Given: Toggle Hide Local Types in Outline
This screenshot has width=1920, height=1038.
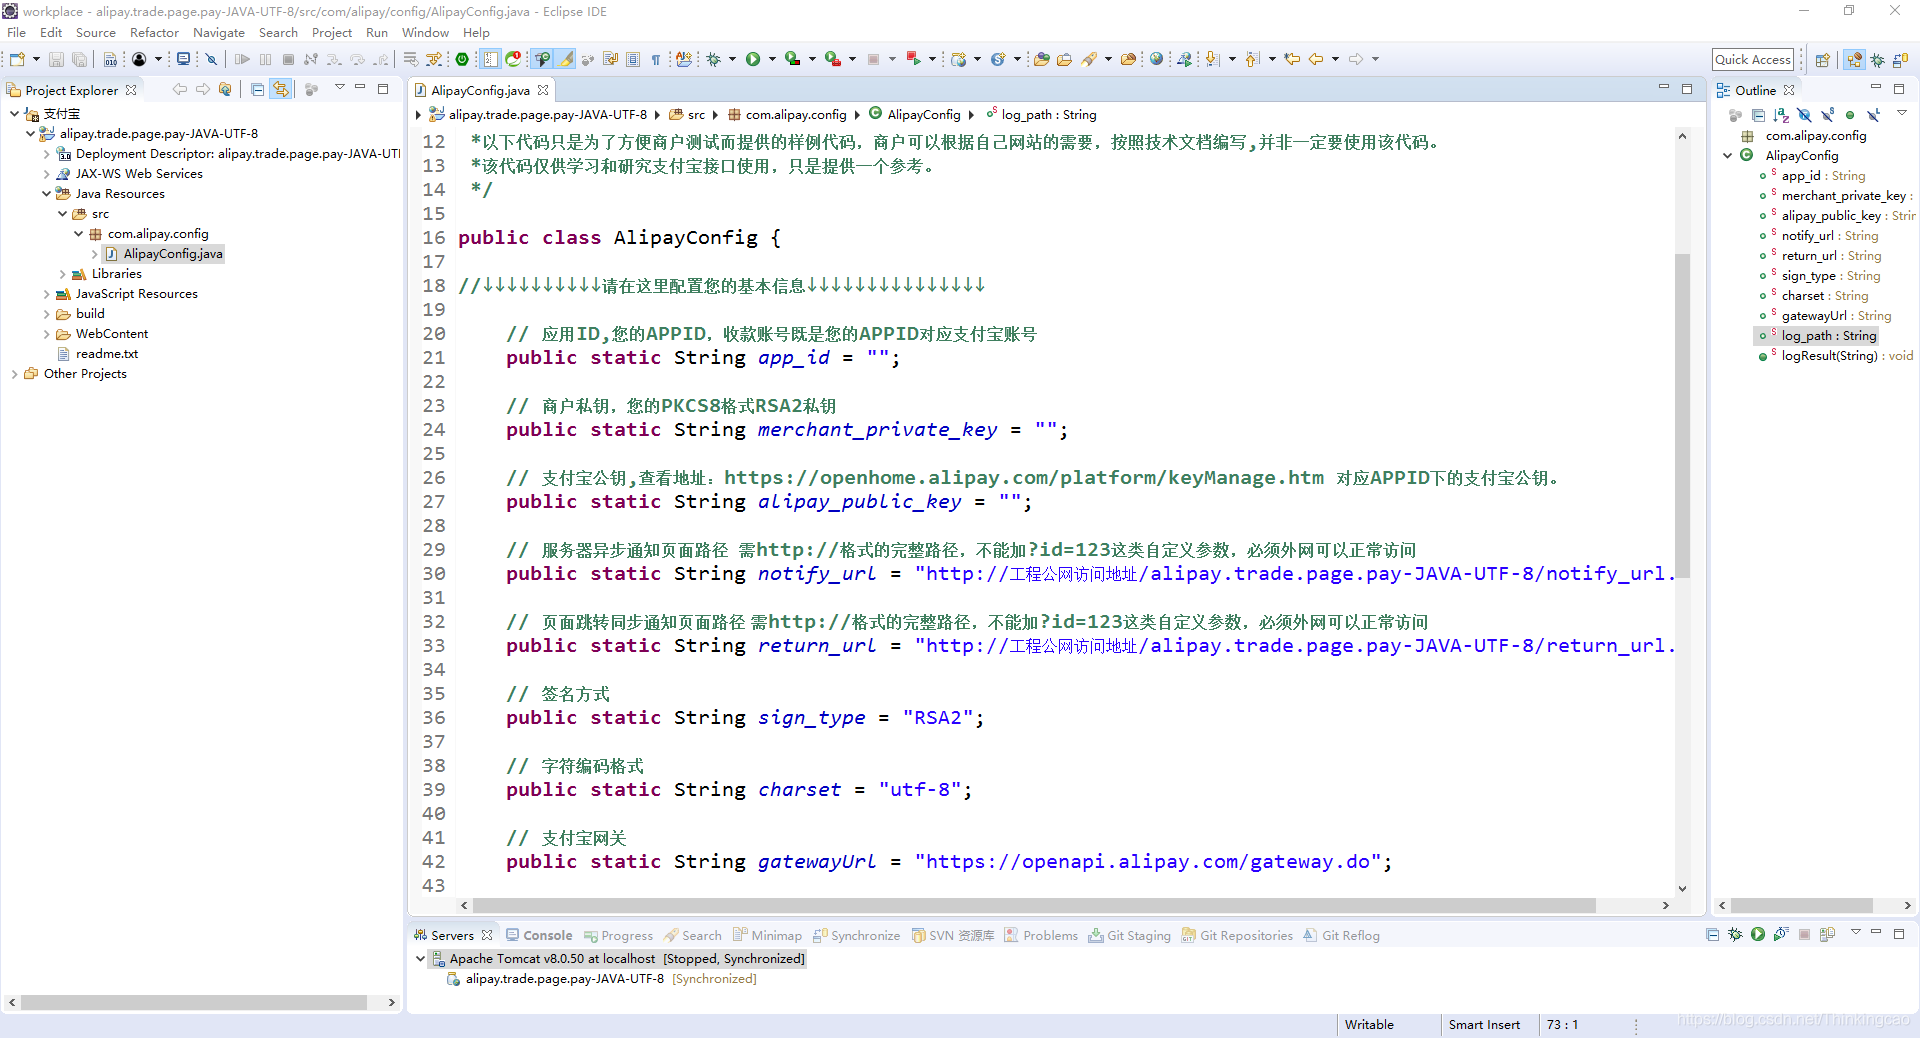Looking at the screenshot, I should [1873, 115].
